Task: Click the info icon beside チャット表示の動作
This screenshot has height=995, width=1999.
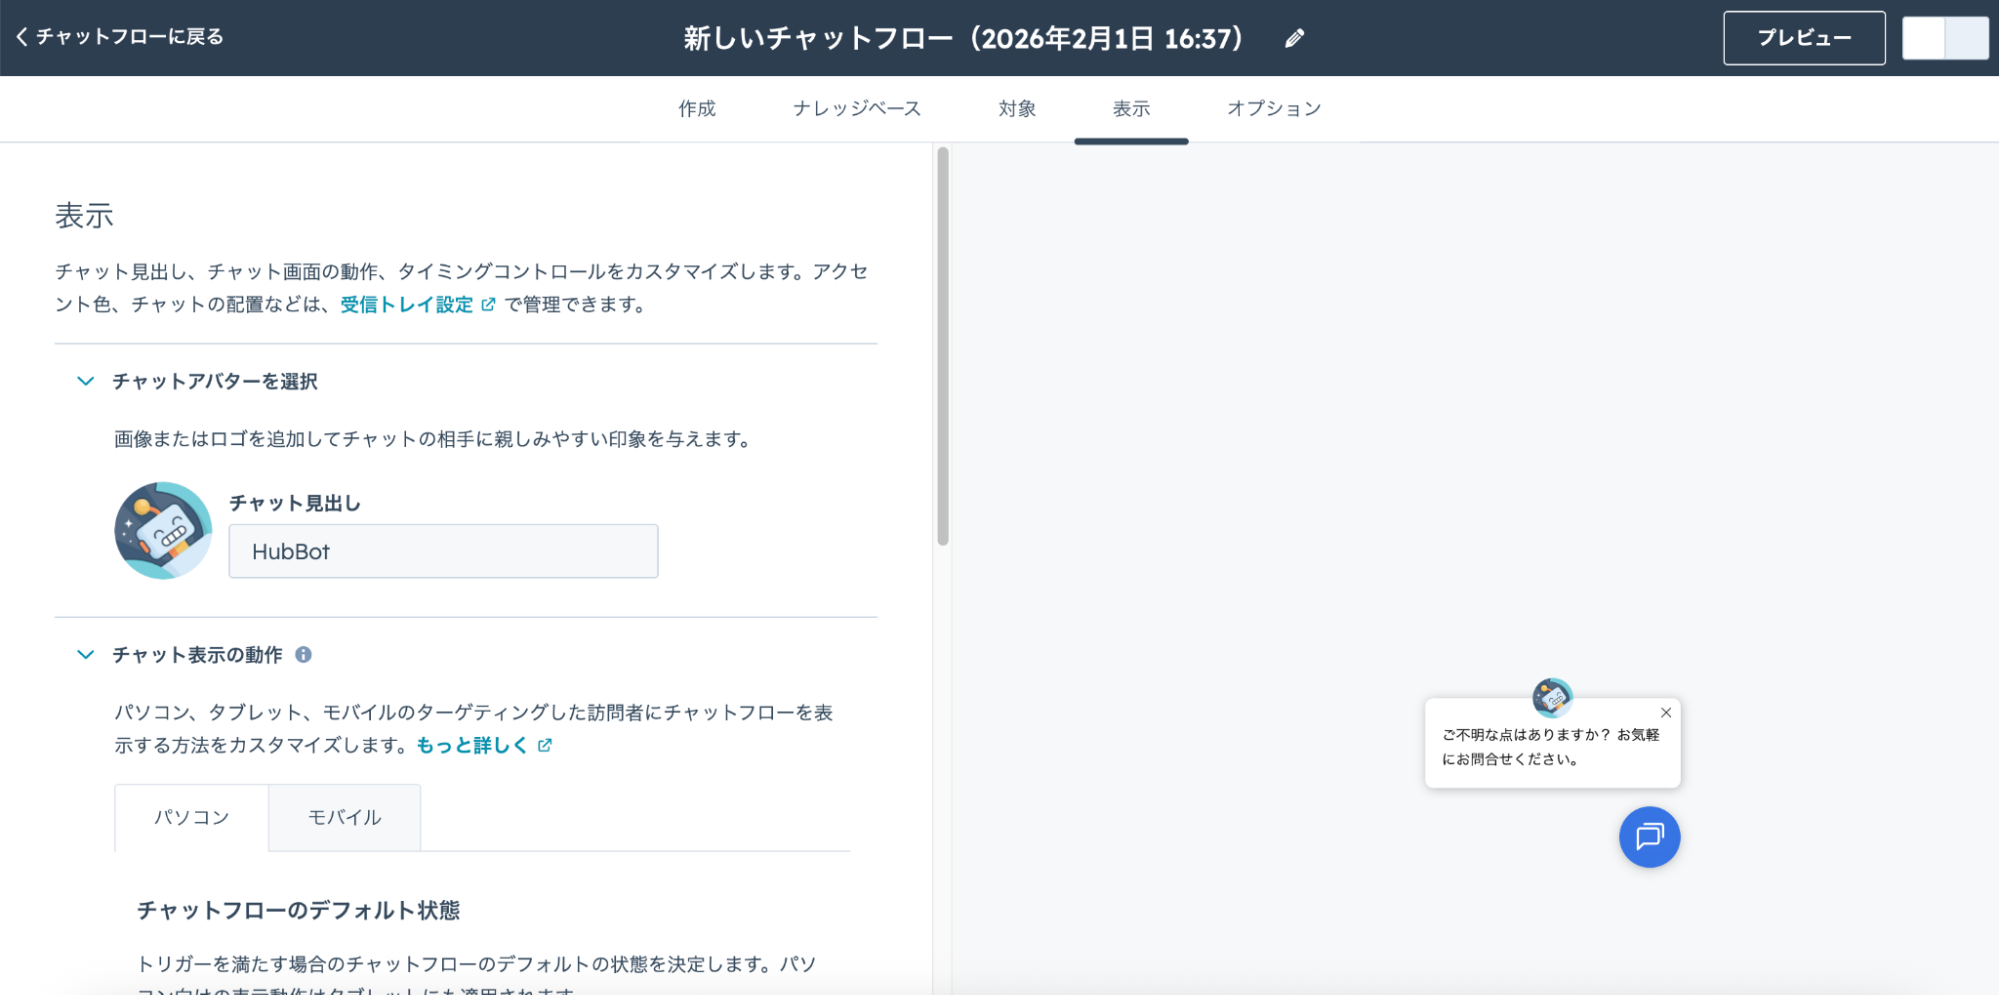Action: coord(303,655)
